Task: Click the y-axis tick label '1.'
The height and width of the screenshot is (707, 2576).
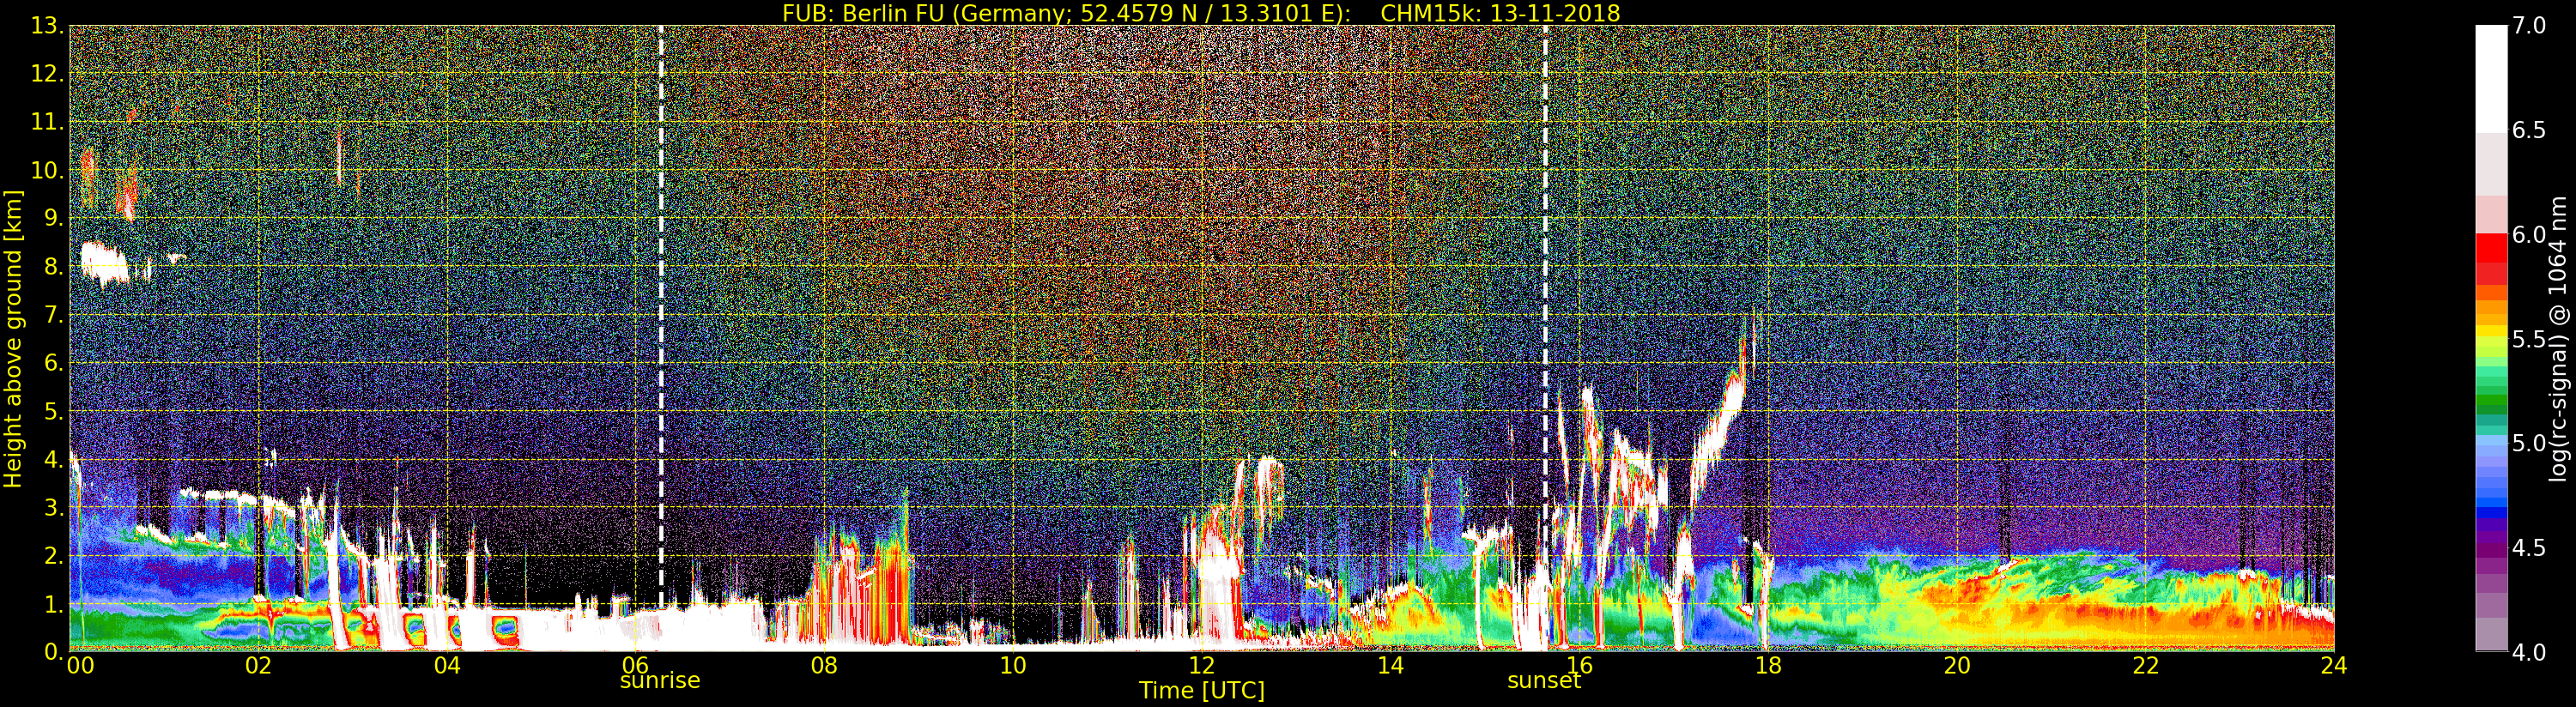Action: pyautogui.click(x=53, y=604)
